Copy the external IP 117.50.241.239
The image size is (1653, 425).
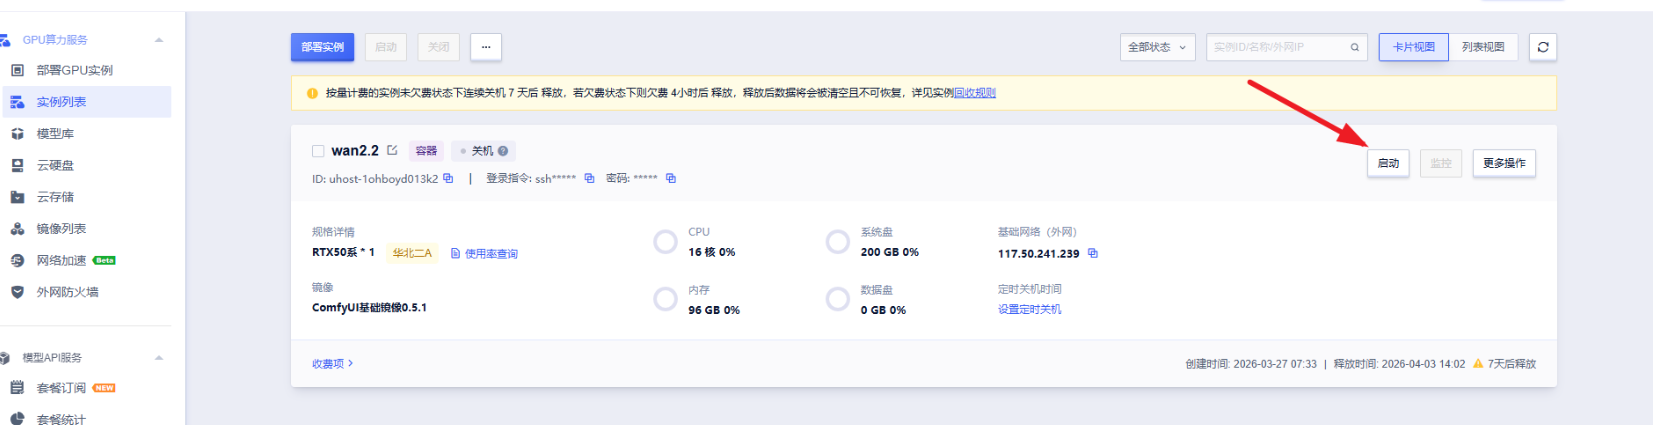coord(1093,254)
